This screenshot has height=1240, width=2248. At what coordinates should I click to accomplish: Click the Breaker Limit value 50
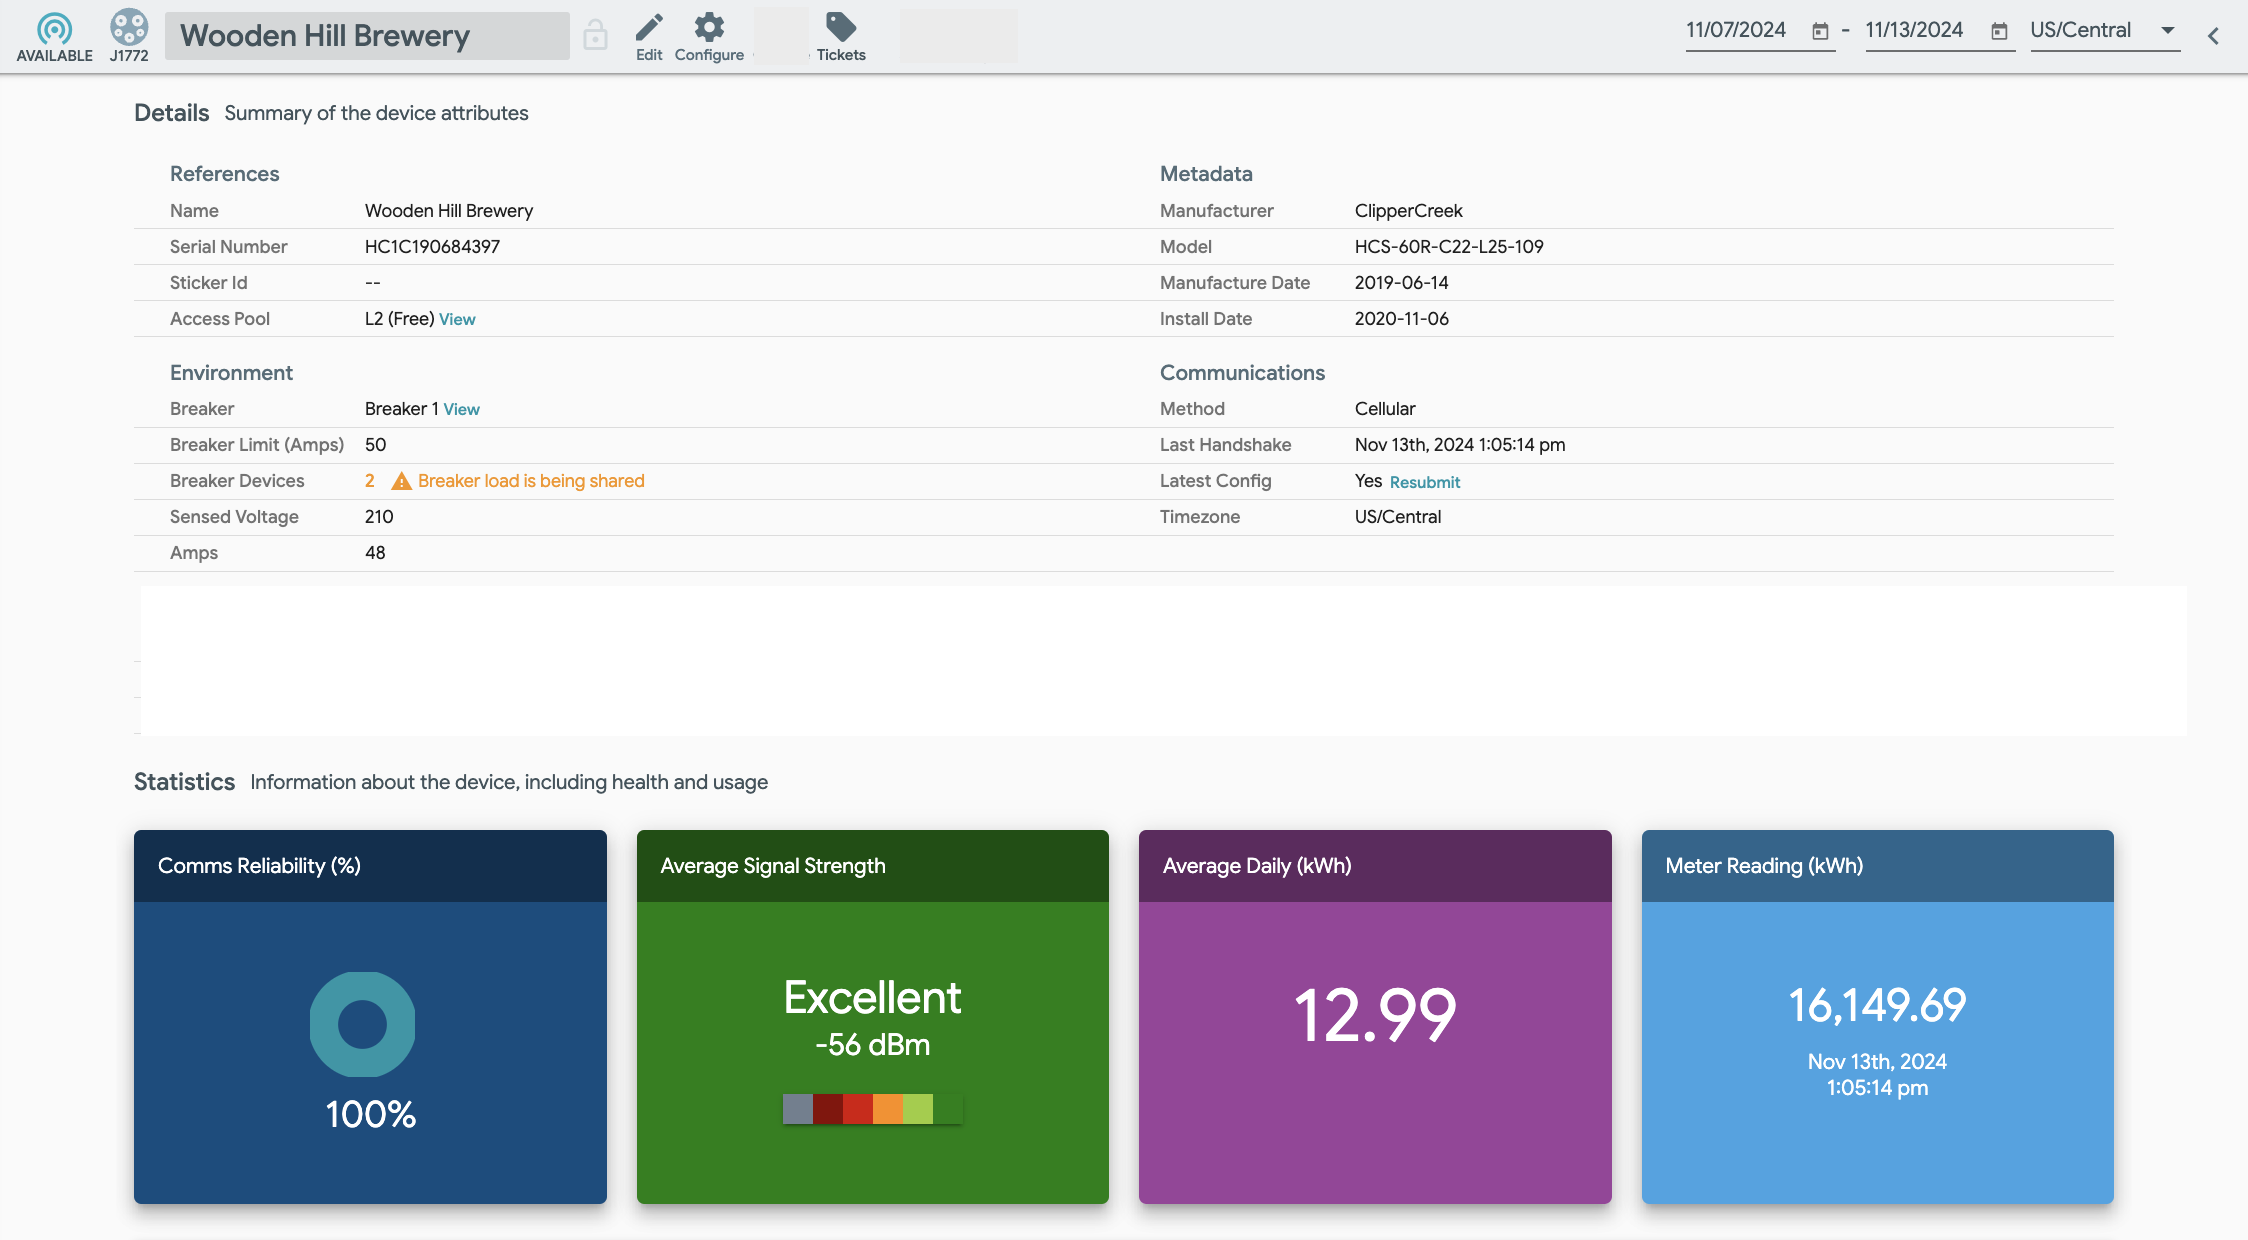pos(375,445)
